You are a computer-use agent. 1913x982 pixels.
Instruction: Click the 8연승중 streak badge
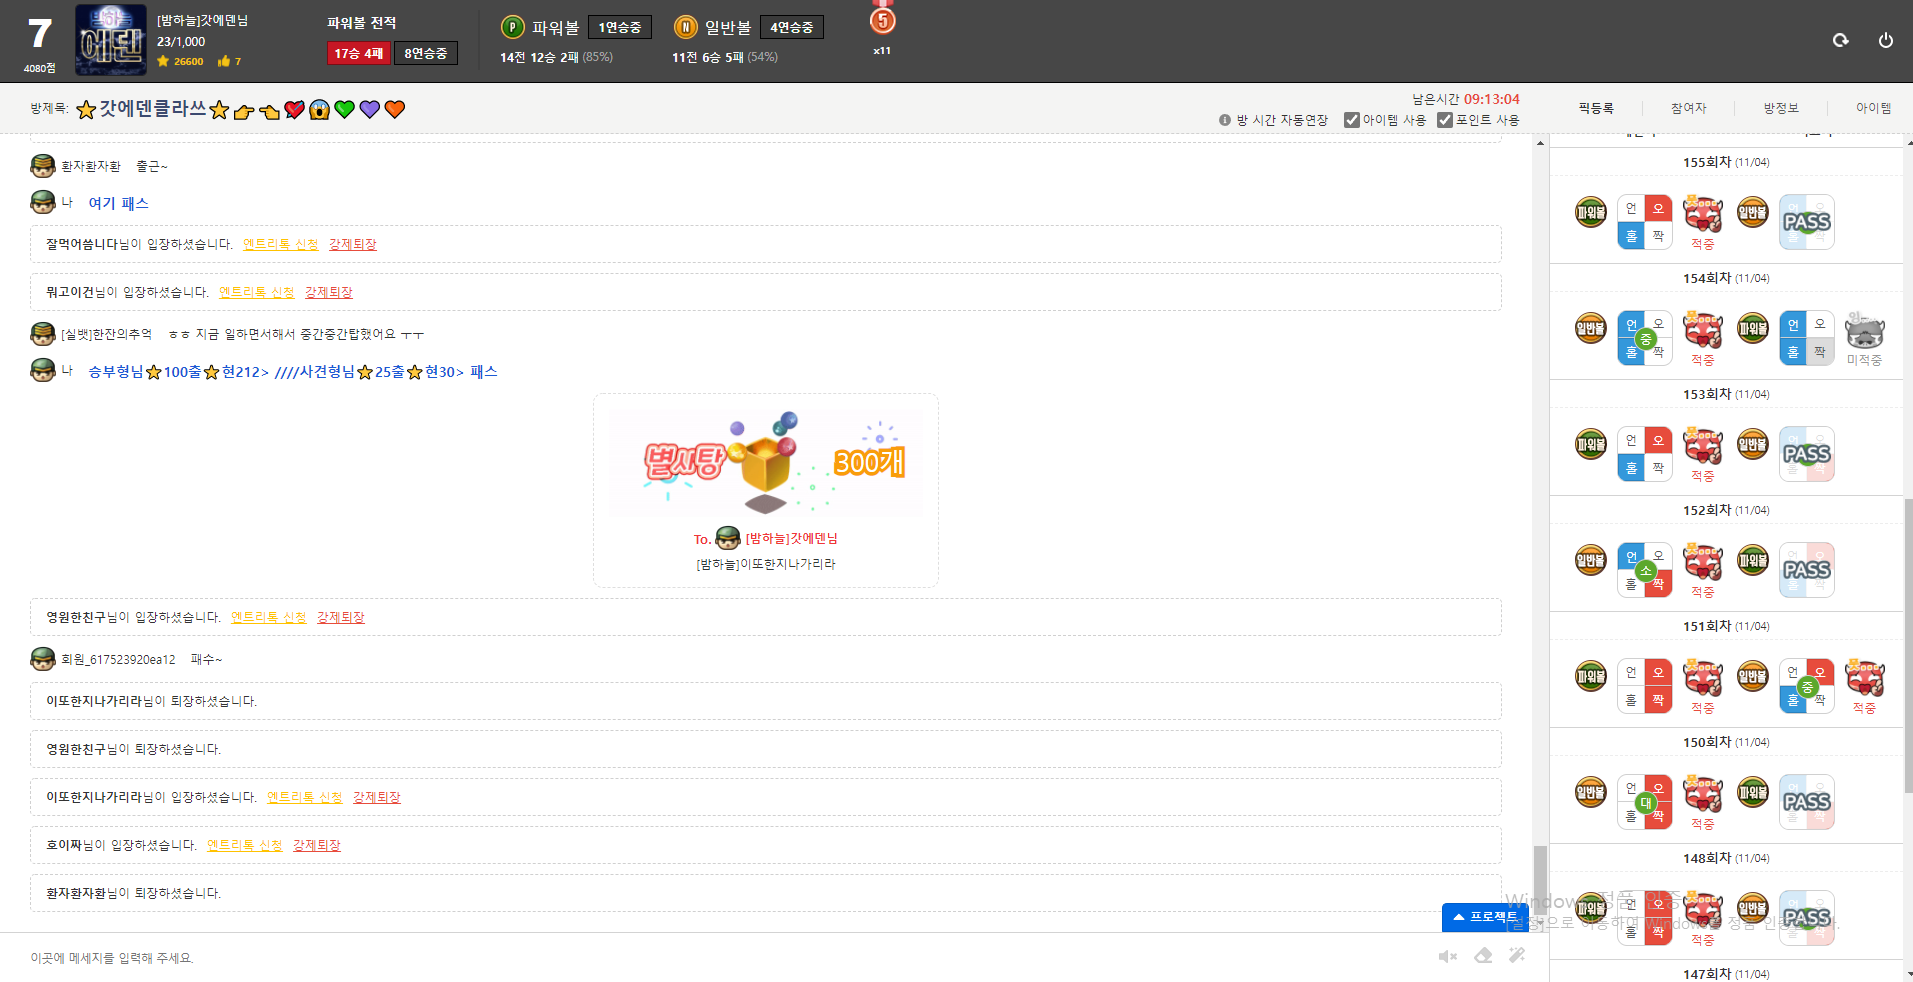(426, 53)
